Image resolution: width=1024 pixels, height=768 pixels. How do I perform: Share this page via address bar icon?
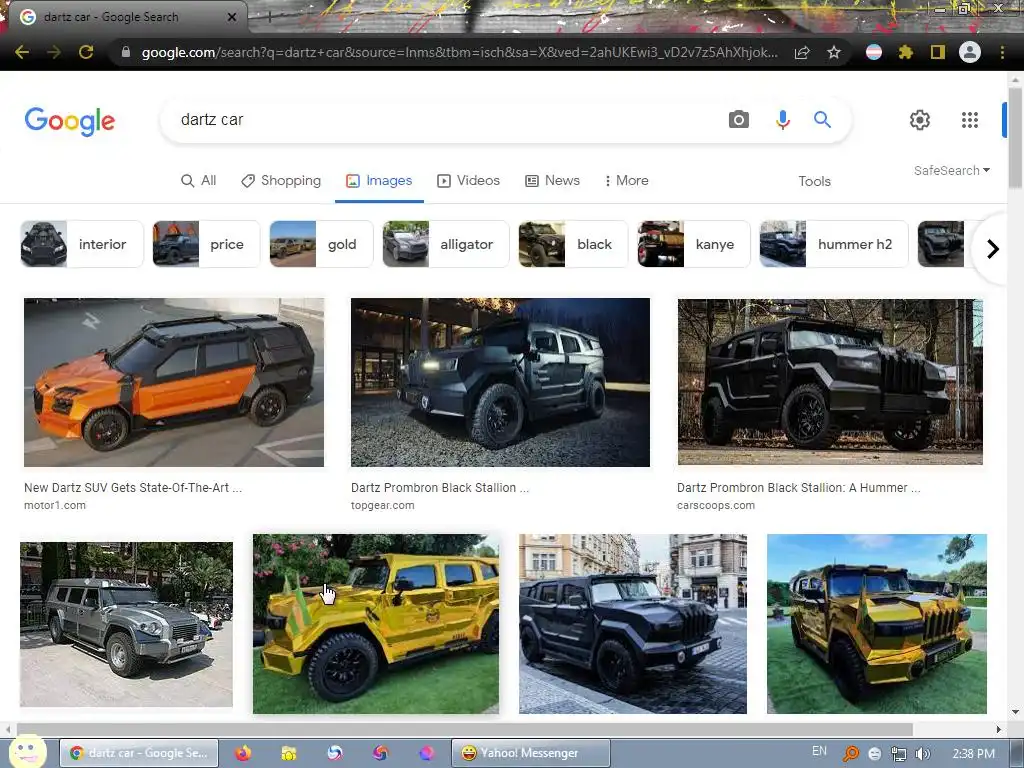802,52
